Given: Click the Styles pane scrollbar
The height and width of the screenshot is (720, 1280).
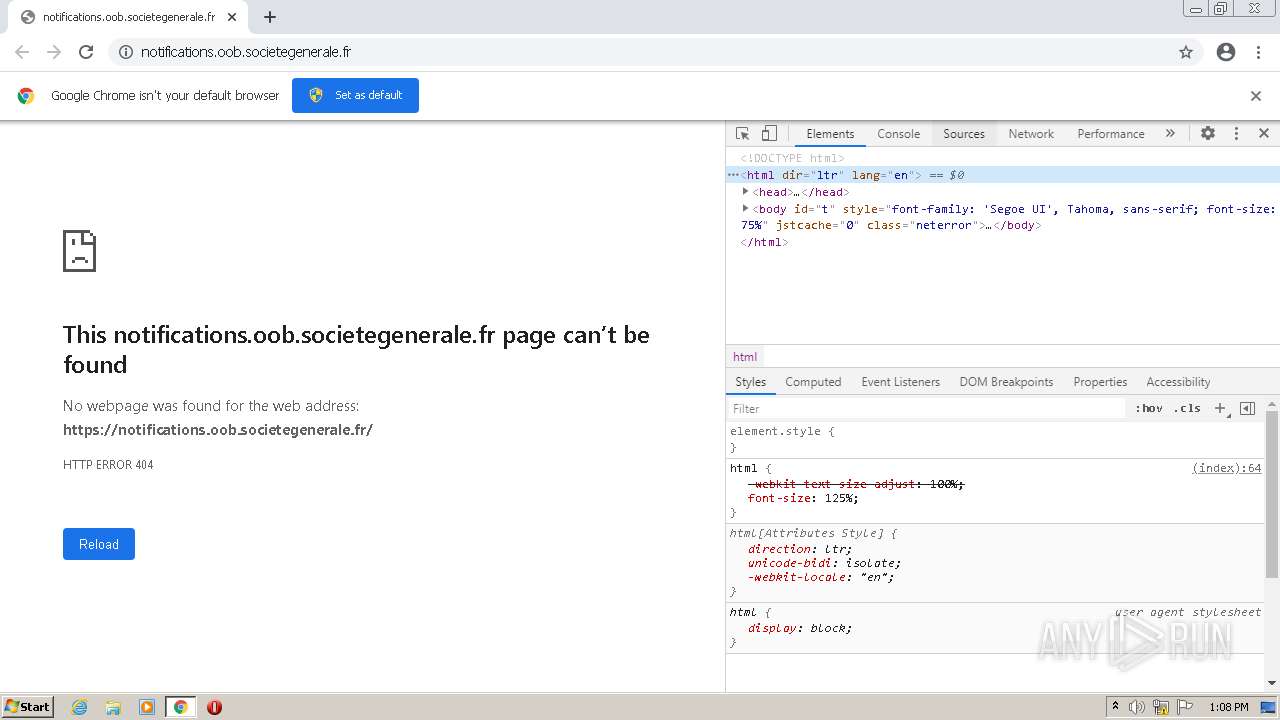Looking at the screenshot, I should tap(1272, 494).
